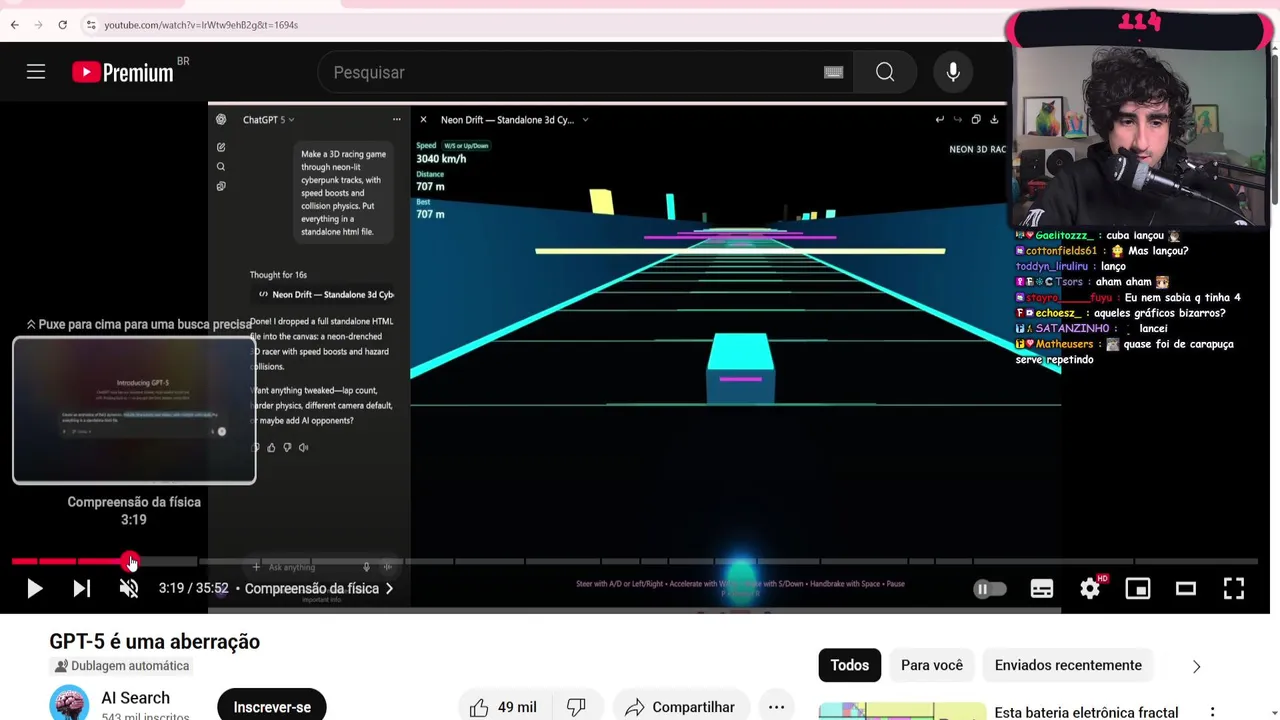Screen dimensions: 1280x720
Task: Start voice search with microphone
Action: pos(953,72)
